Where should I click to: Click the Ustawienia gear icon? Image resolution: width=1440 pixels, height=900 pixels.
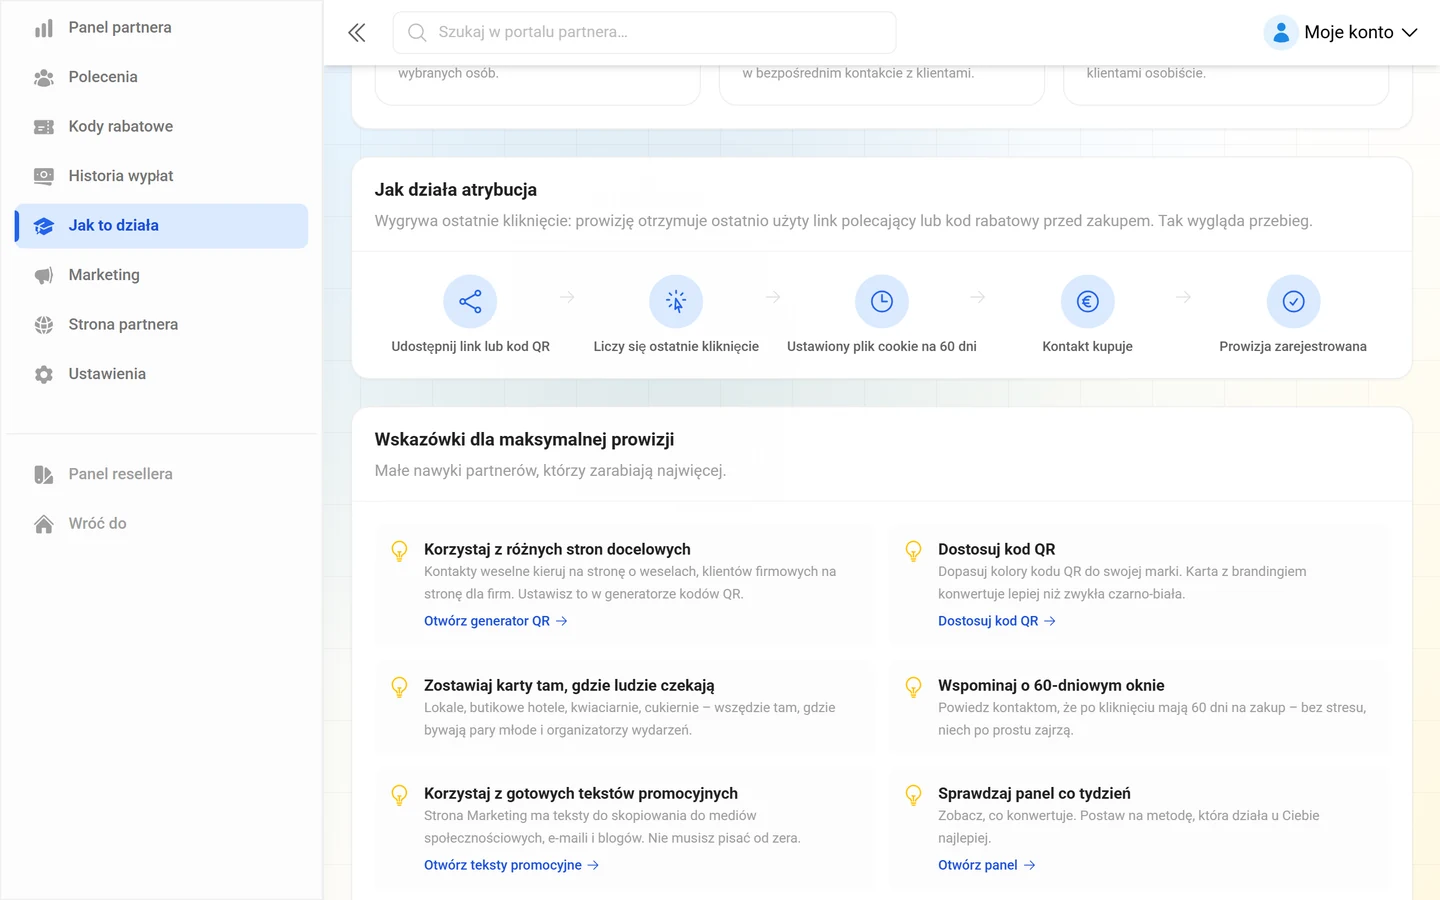(44, 374)
